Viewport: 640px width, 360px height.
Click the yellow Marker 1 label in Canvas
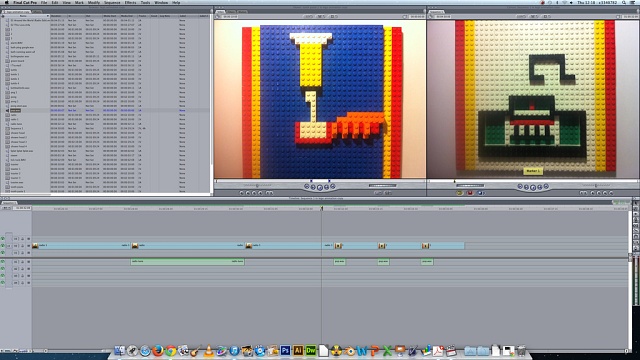[x=533, y=171]
